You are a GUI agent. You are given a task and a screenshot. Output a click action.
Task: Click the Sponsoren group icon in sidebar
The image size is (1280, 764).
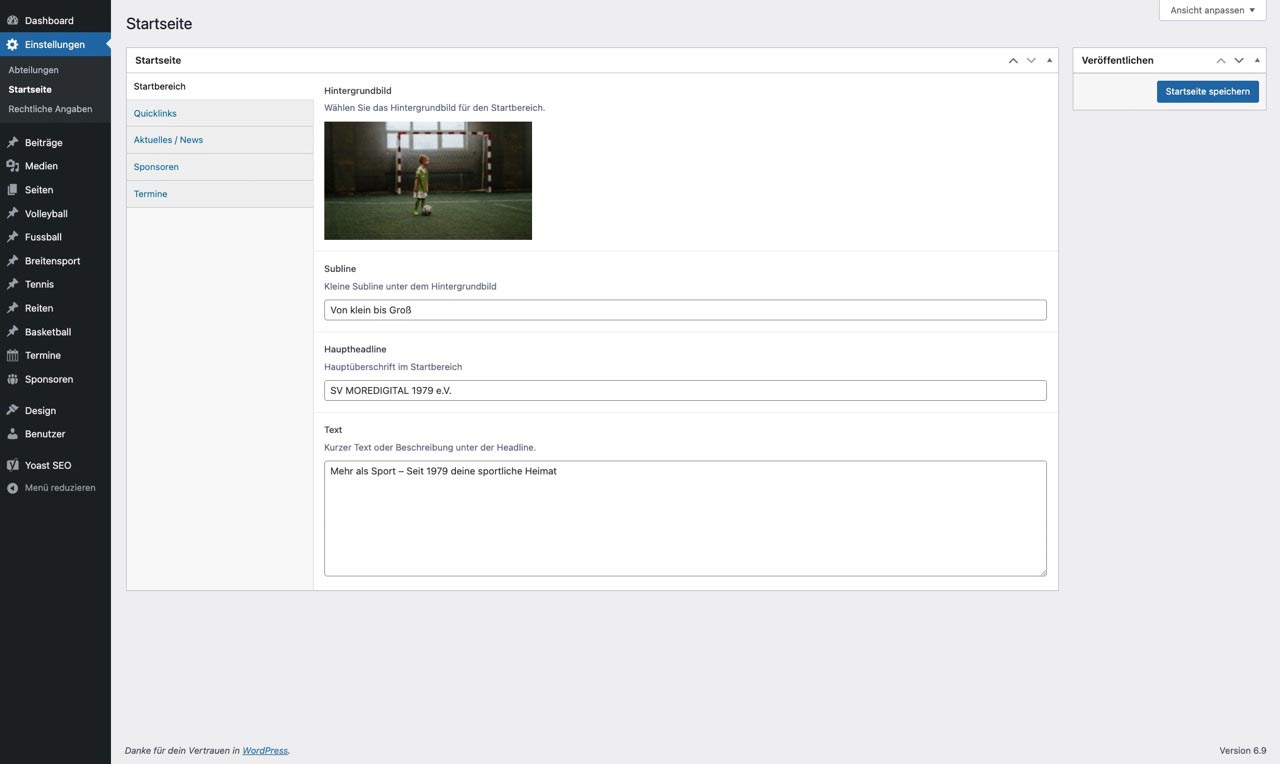coord(12,380)
